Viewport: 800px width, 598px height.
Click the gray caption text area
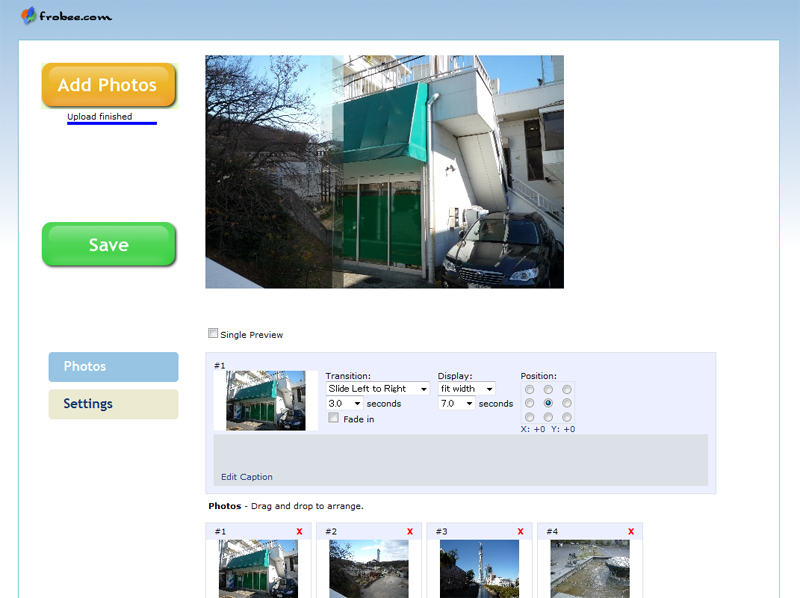pyautogui.click(x=461, y=460)
